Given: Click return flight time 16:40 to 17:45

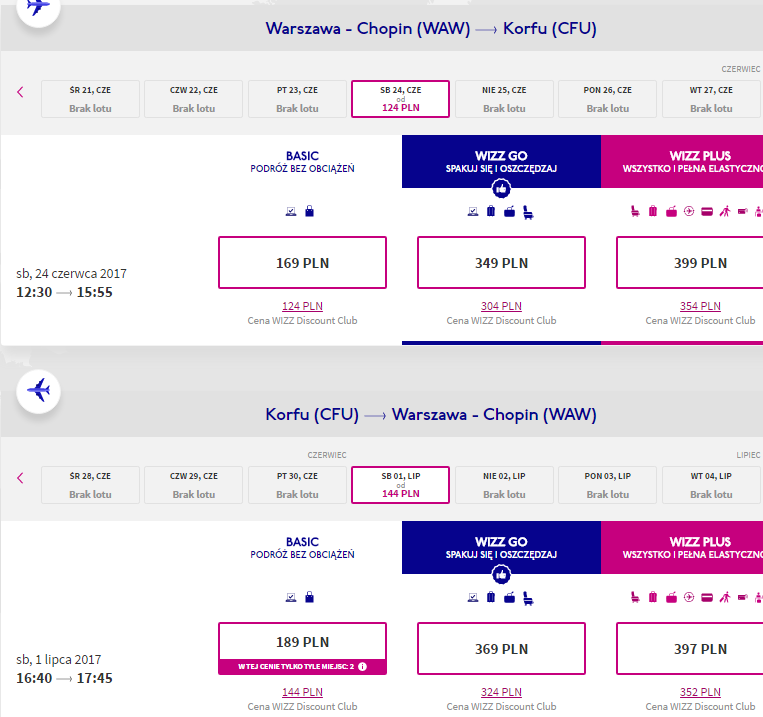Looking at the screenshot, I should click(x=64, y=678).
